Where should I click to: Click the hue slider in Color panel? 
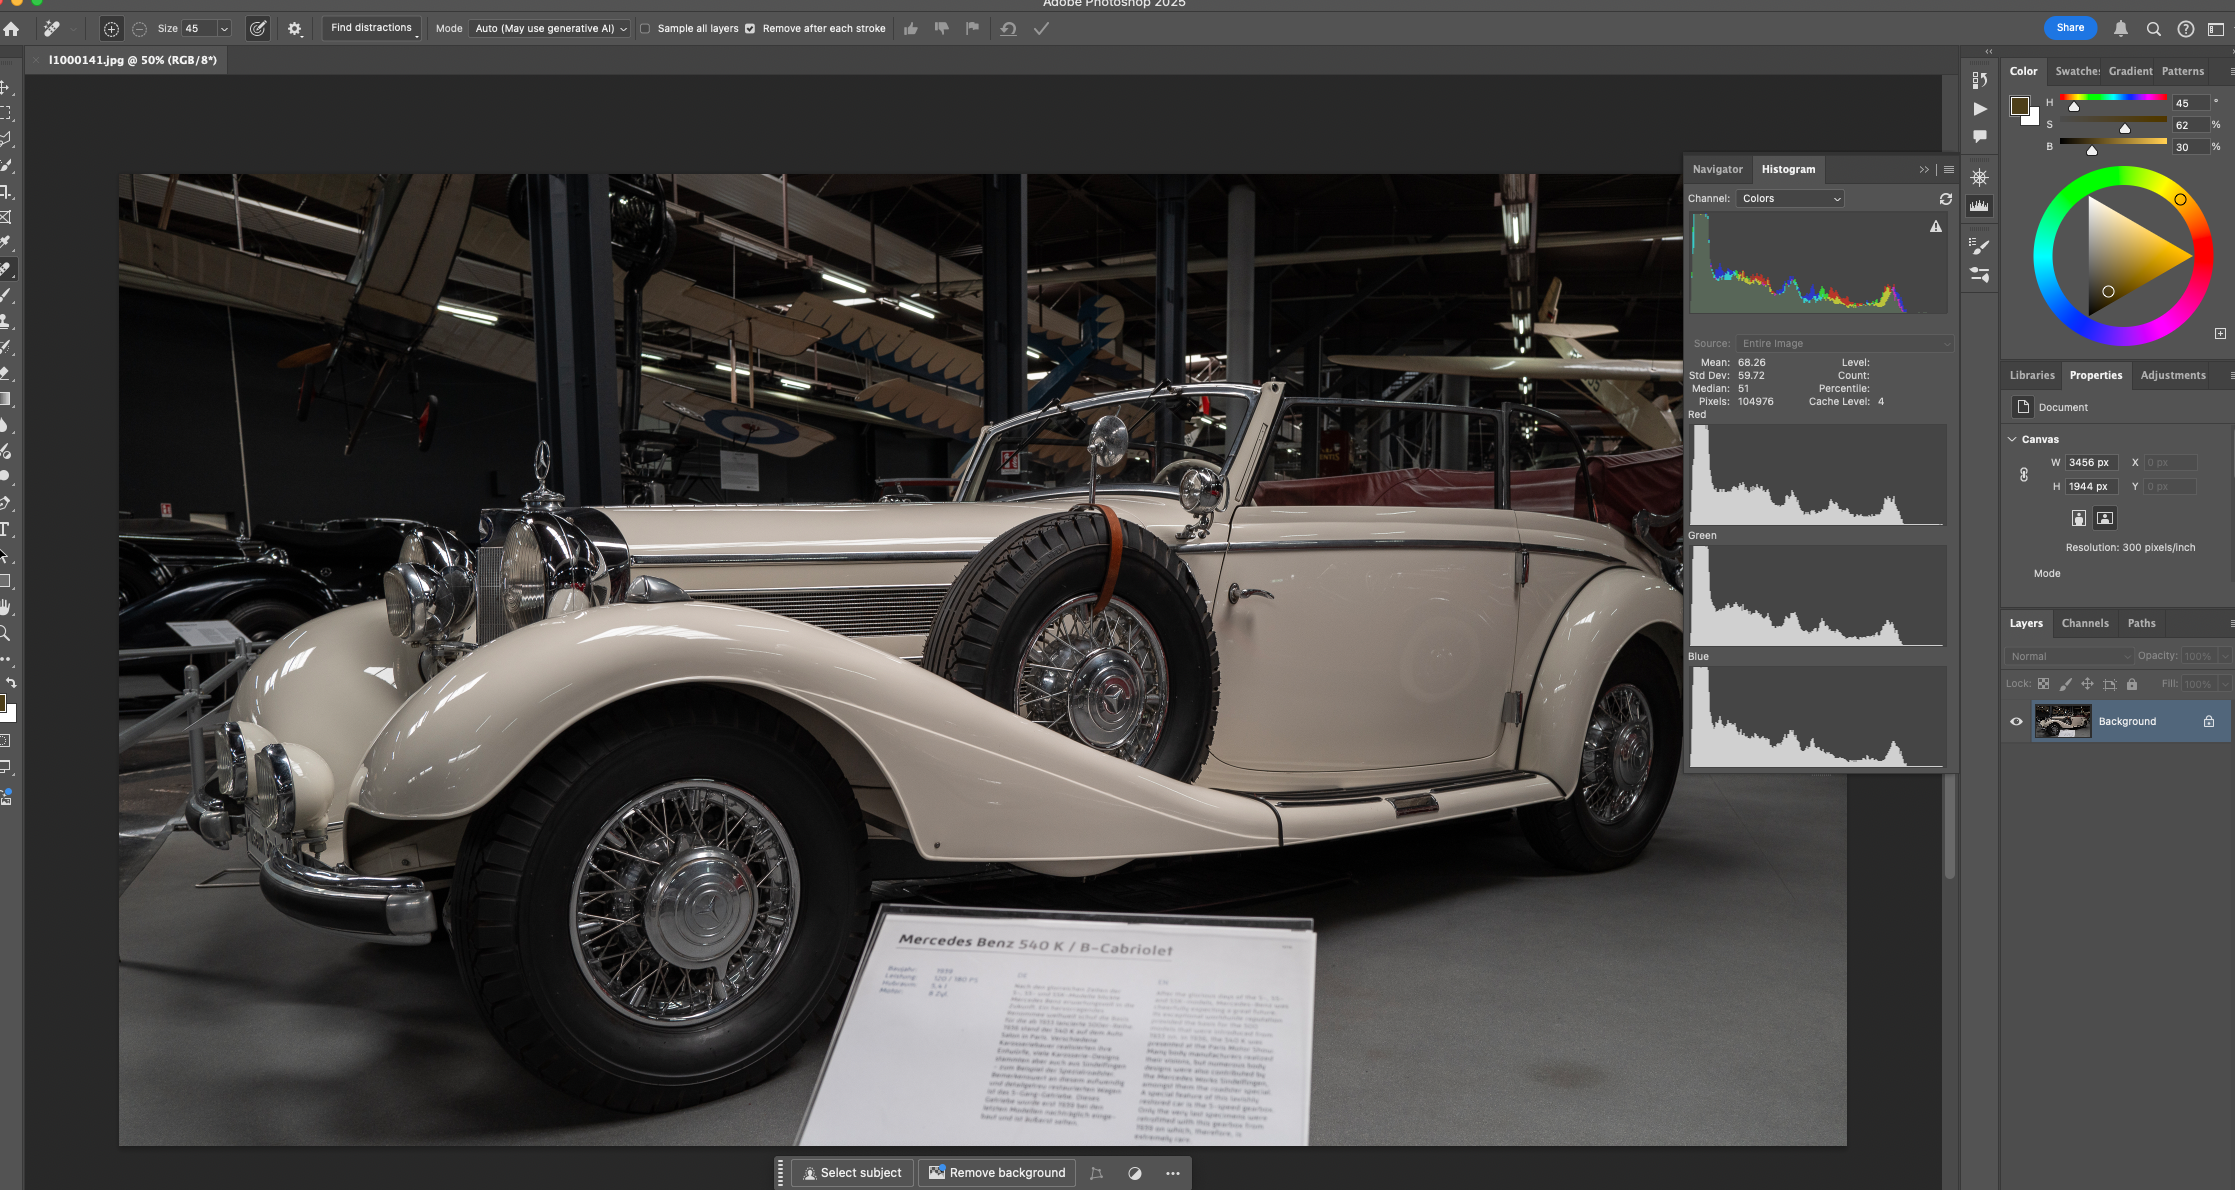pyautogui.click(x=2112, y=97)
